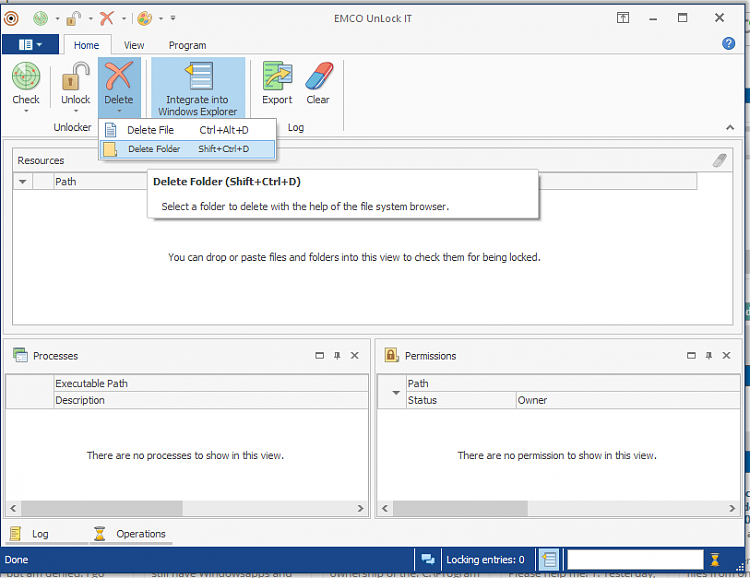The height and width of the screenshot is (578, 750).
Task: Click the ribbon display options icon in title bar
Action: click(622, 18)
